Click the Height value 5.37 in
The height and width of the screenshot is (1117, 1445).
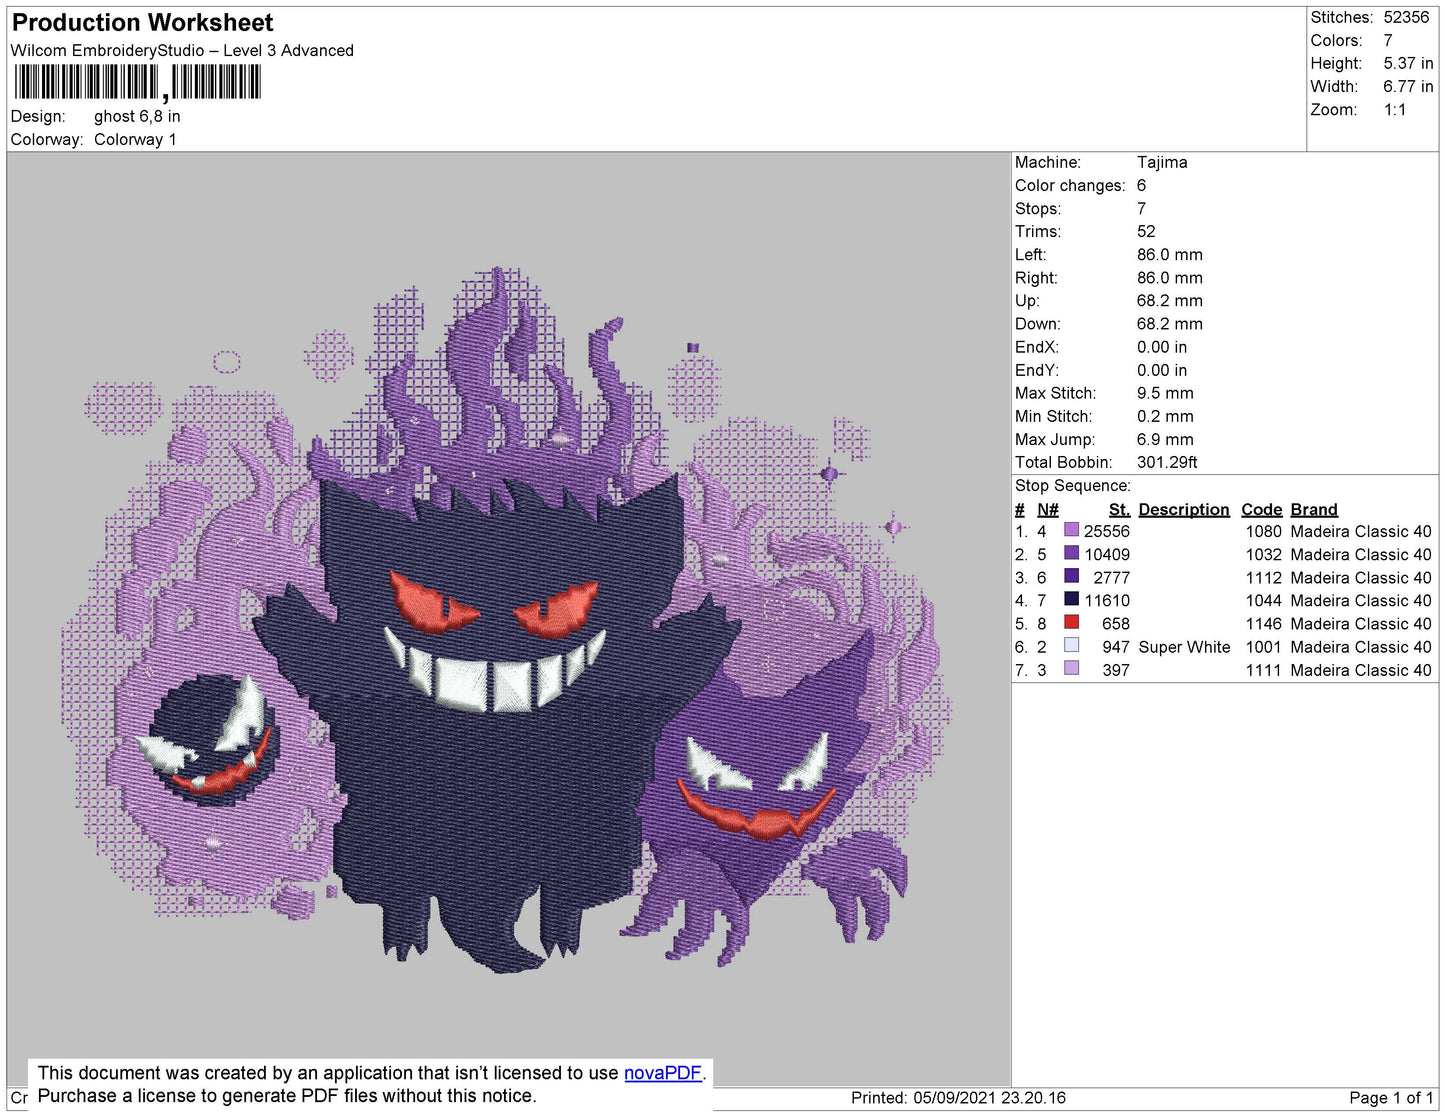[x=1408, y=63]
